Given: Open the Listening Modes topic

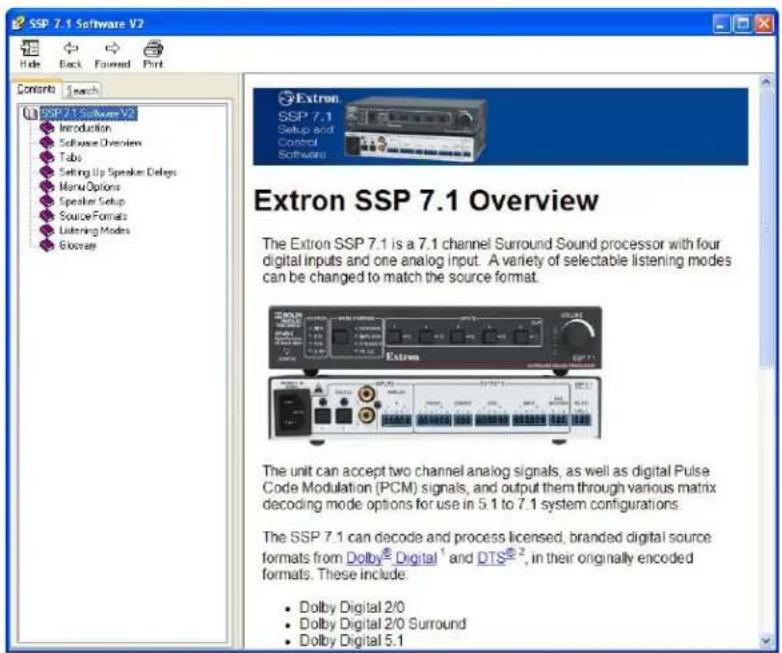Looking at the screenshot, I should click(94, 230).
